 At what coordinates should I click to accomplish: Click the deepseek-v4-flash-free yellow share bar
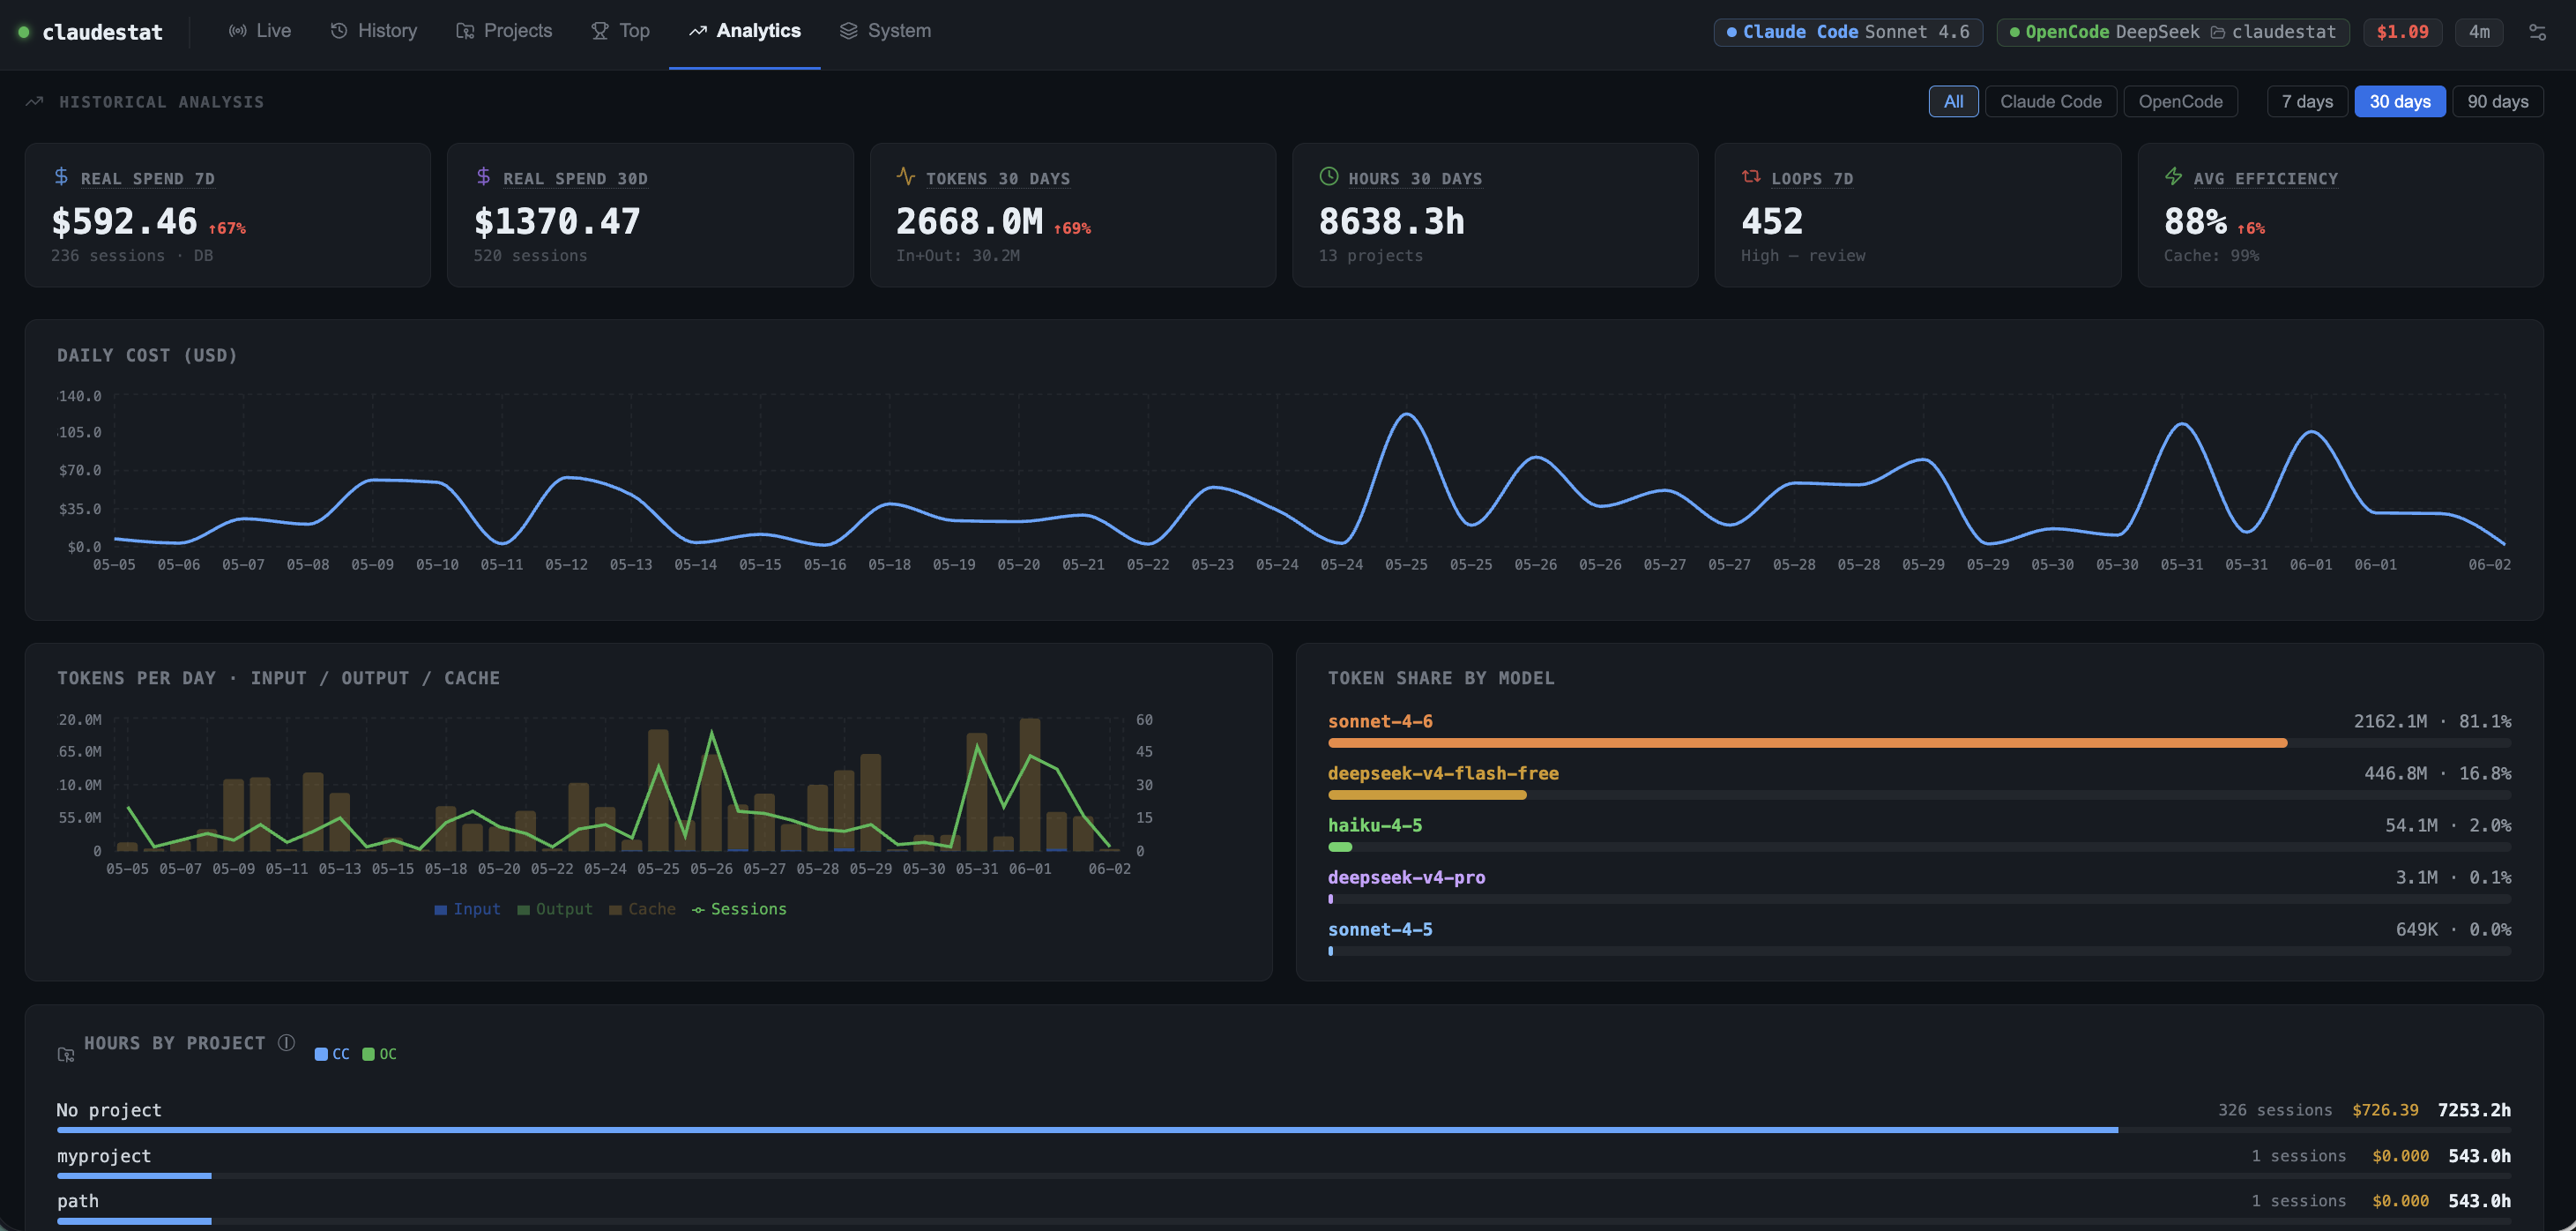pyautogui.click(x=1427, y=795)
